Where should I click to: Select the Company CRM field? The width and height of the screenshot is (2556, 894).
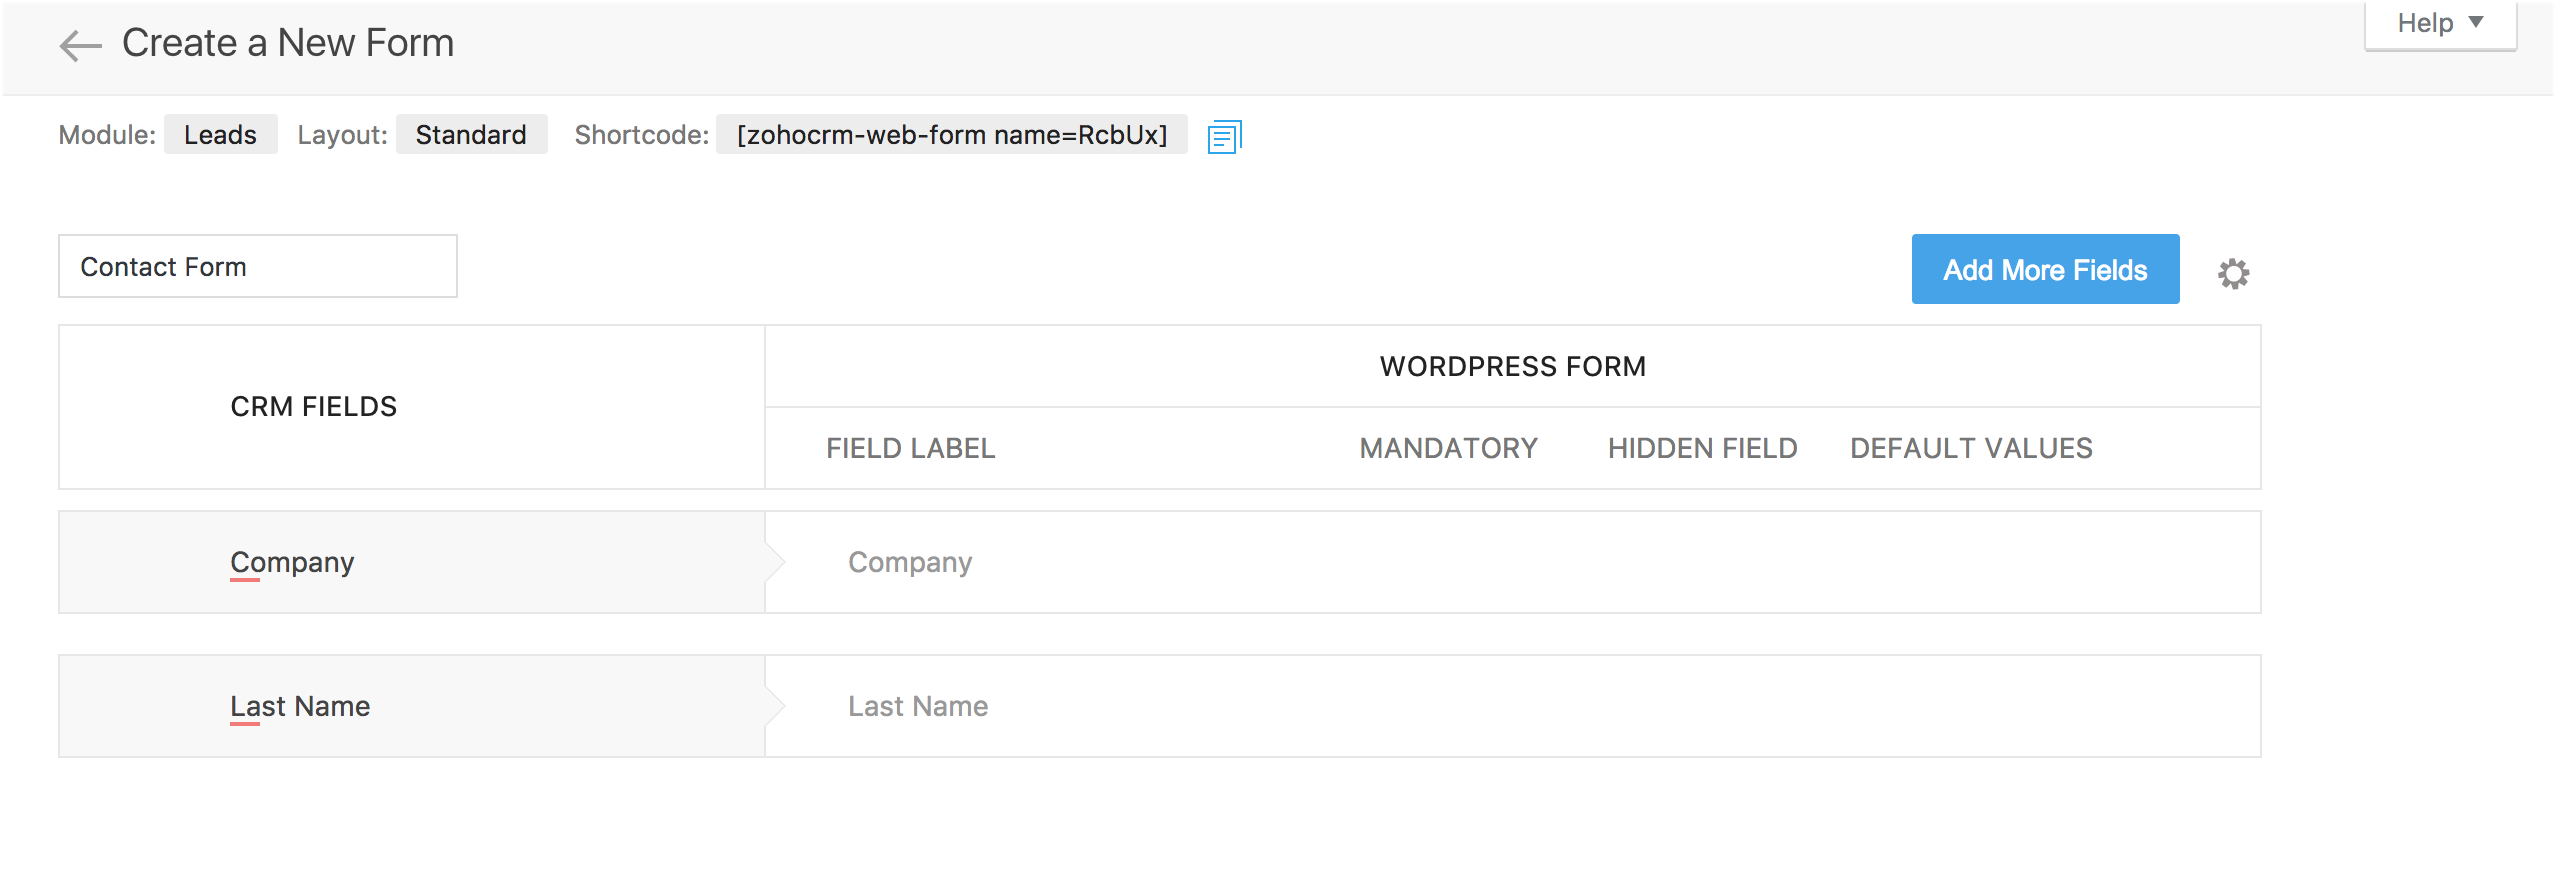click(291, 561)
